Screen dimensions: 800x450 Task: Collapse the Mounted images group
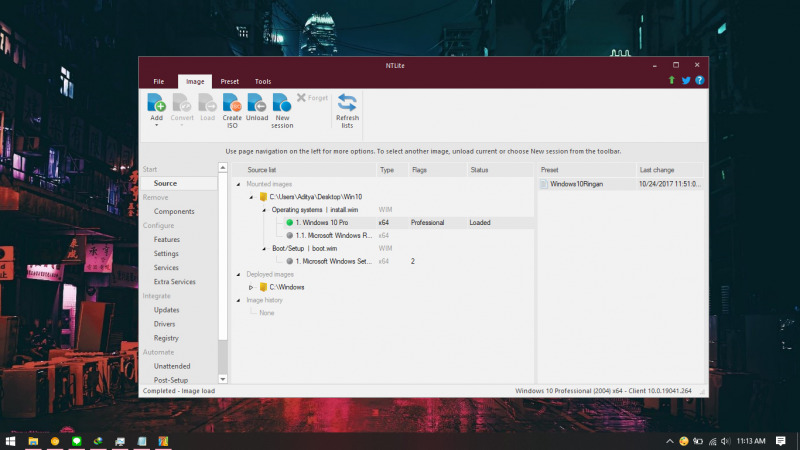238,184
